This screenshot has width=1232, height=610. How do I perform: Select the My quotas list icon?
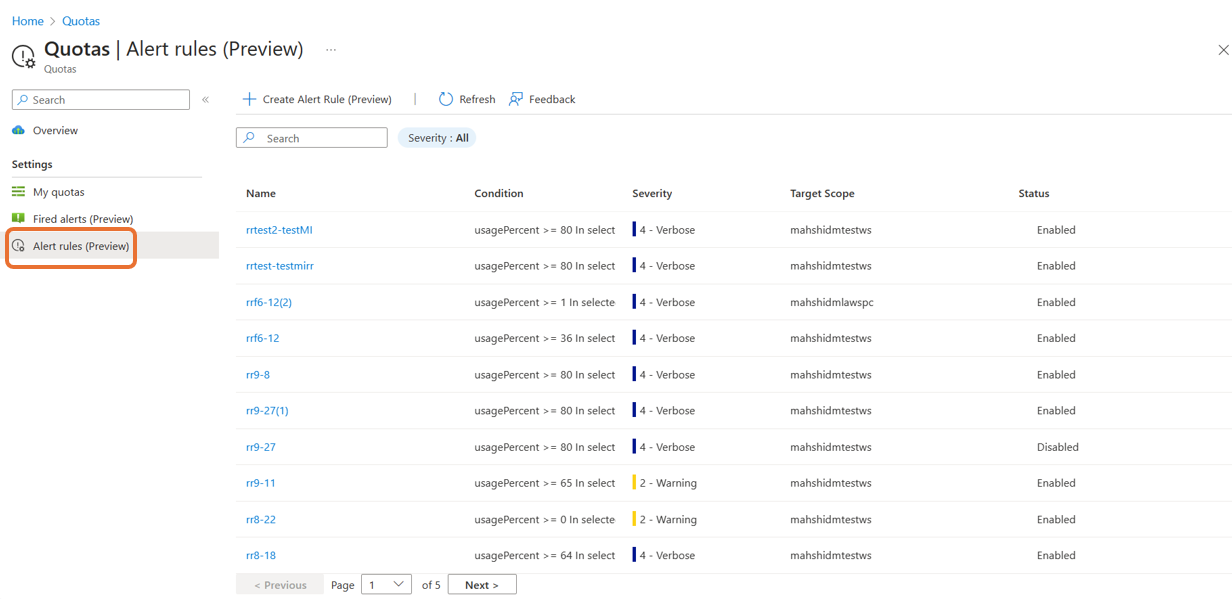(18, 191)
